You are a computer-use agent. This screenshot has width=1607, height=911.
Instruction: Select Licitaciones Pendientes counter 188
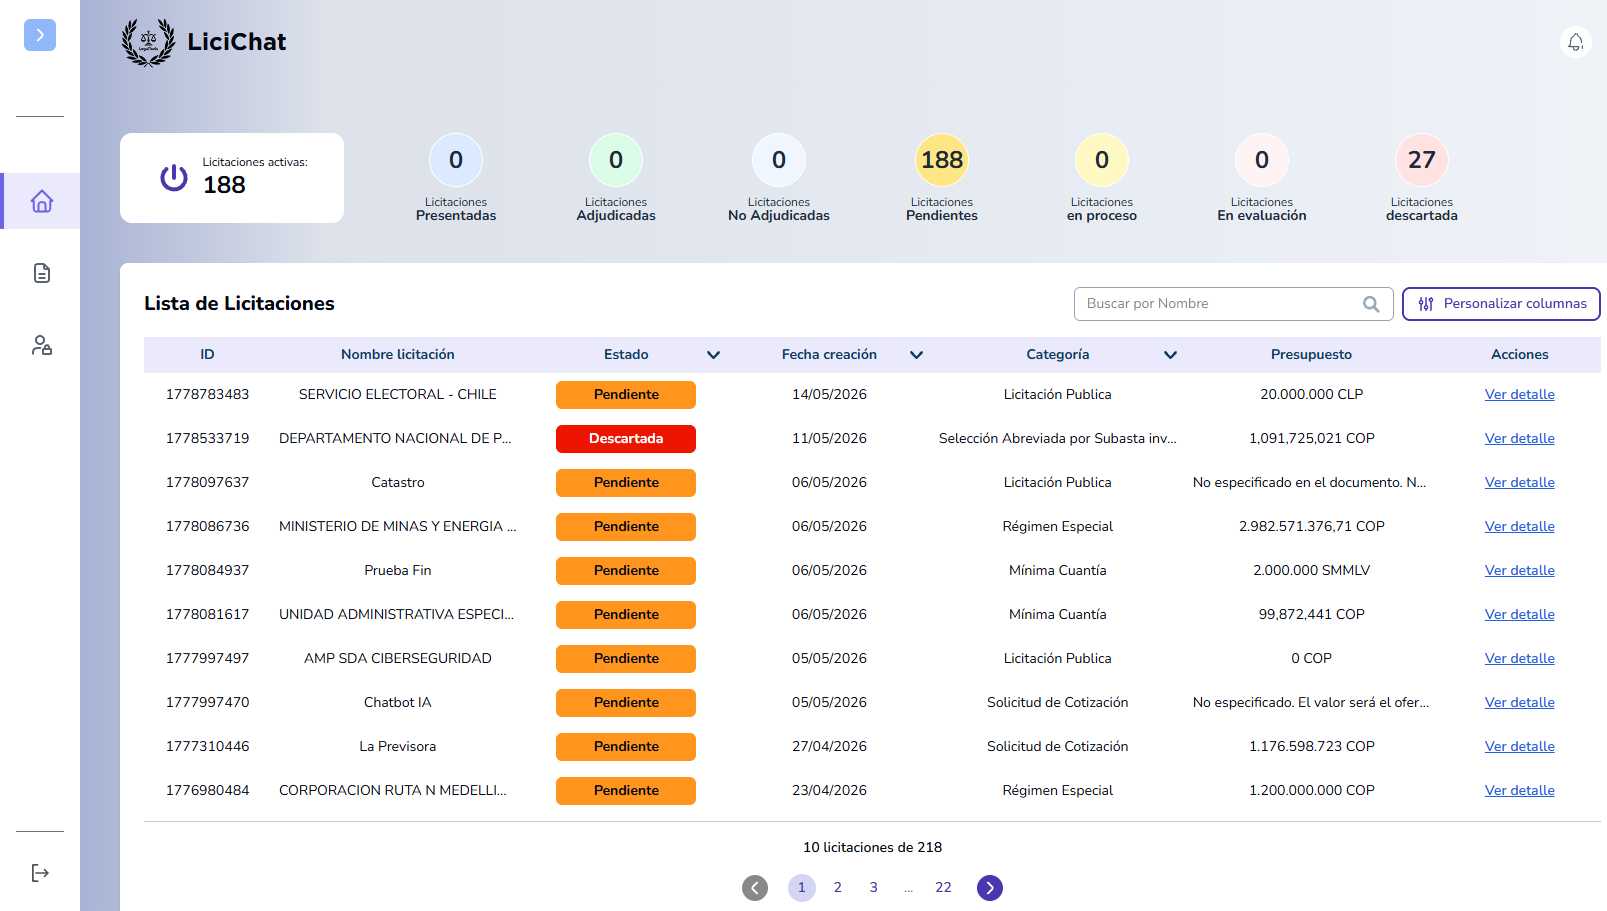(942, 160)
